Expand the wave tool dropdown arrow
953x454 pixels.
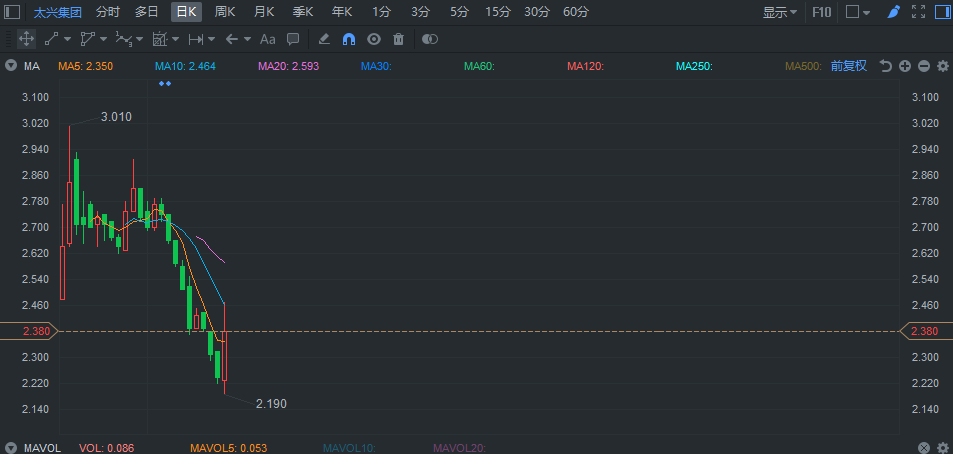tap(140, 39)
